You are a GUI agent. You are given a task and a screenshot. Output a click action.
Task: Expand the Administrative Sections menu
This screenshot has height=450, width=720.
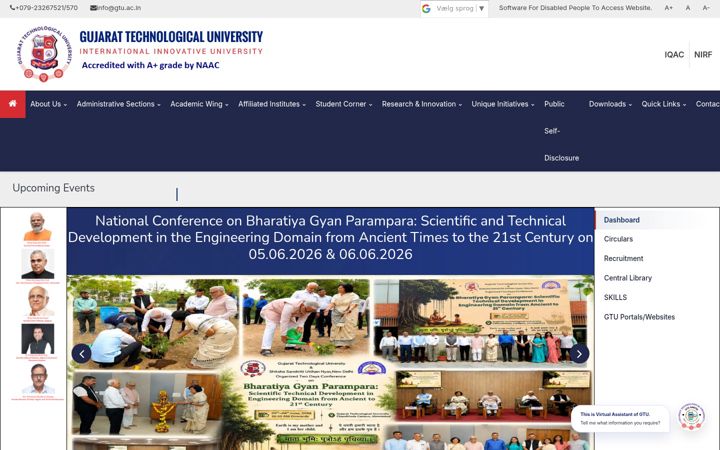(x=118, y=104)
